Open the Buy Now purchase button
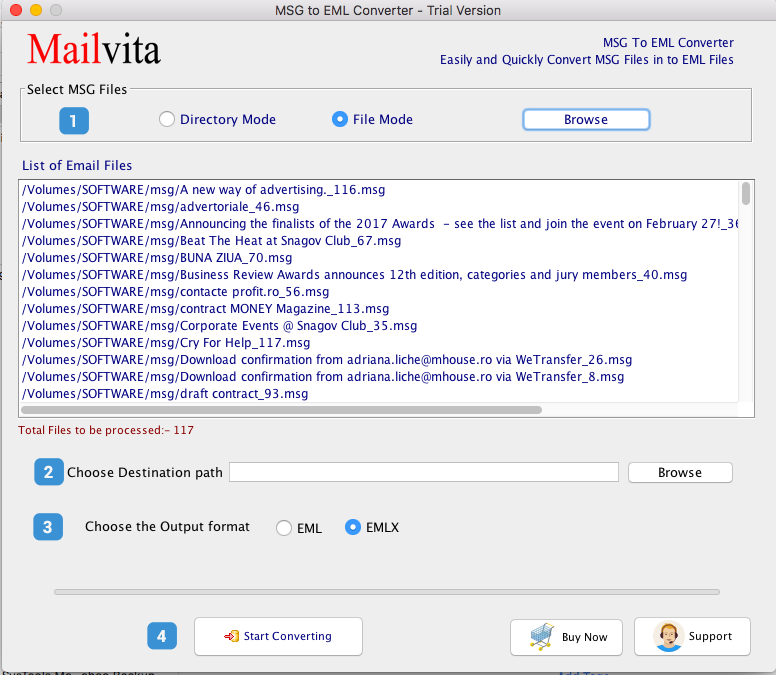The image size is (776, 675). [566, 637]
